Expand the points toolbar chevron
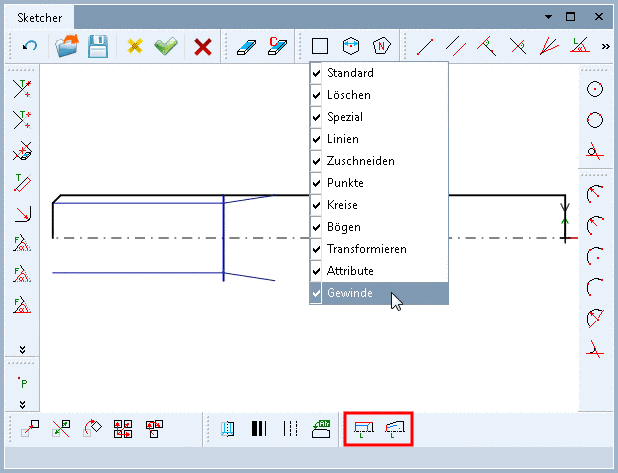Image resolution: width=618 pixels, height=473 pixels. click(x=22, y=404)
